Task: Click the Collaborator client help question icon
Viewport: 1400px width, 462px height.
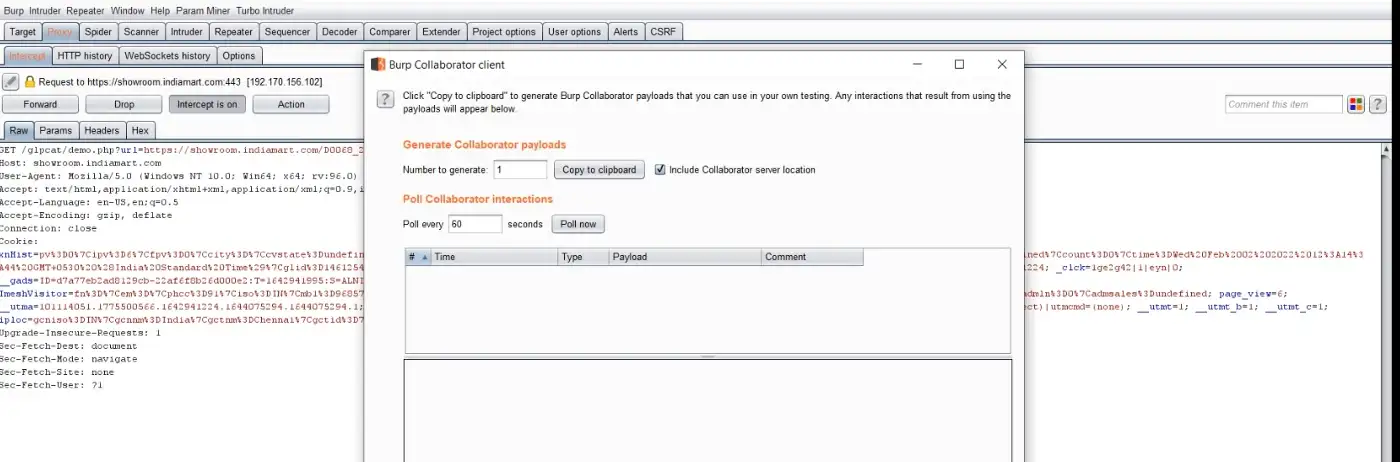Action: click(x=384, y=99)
